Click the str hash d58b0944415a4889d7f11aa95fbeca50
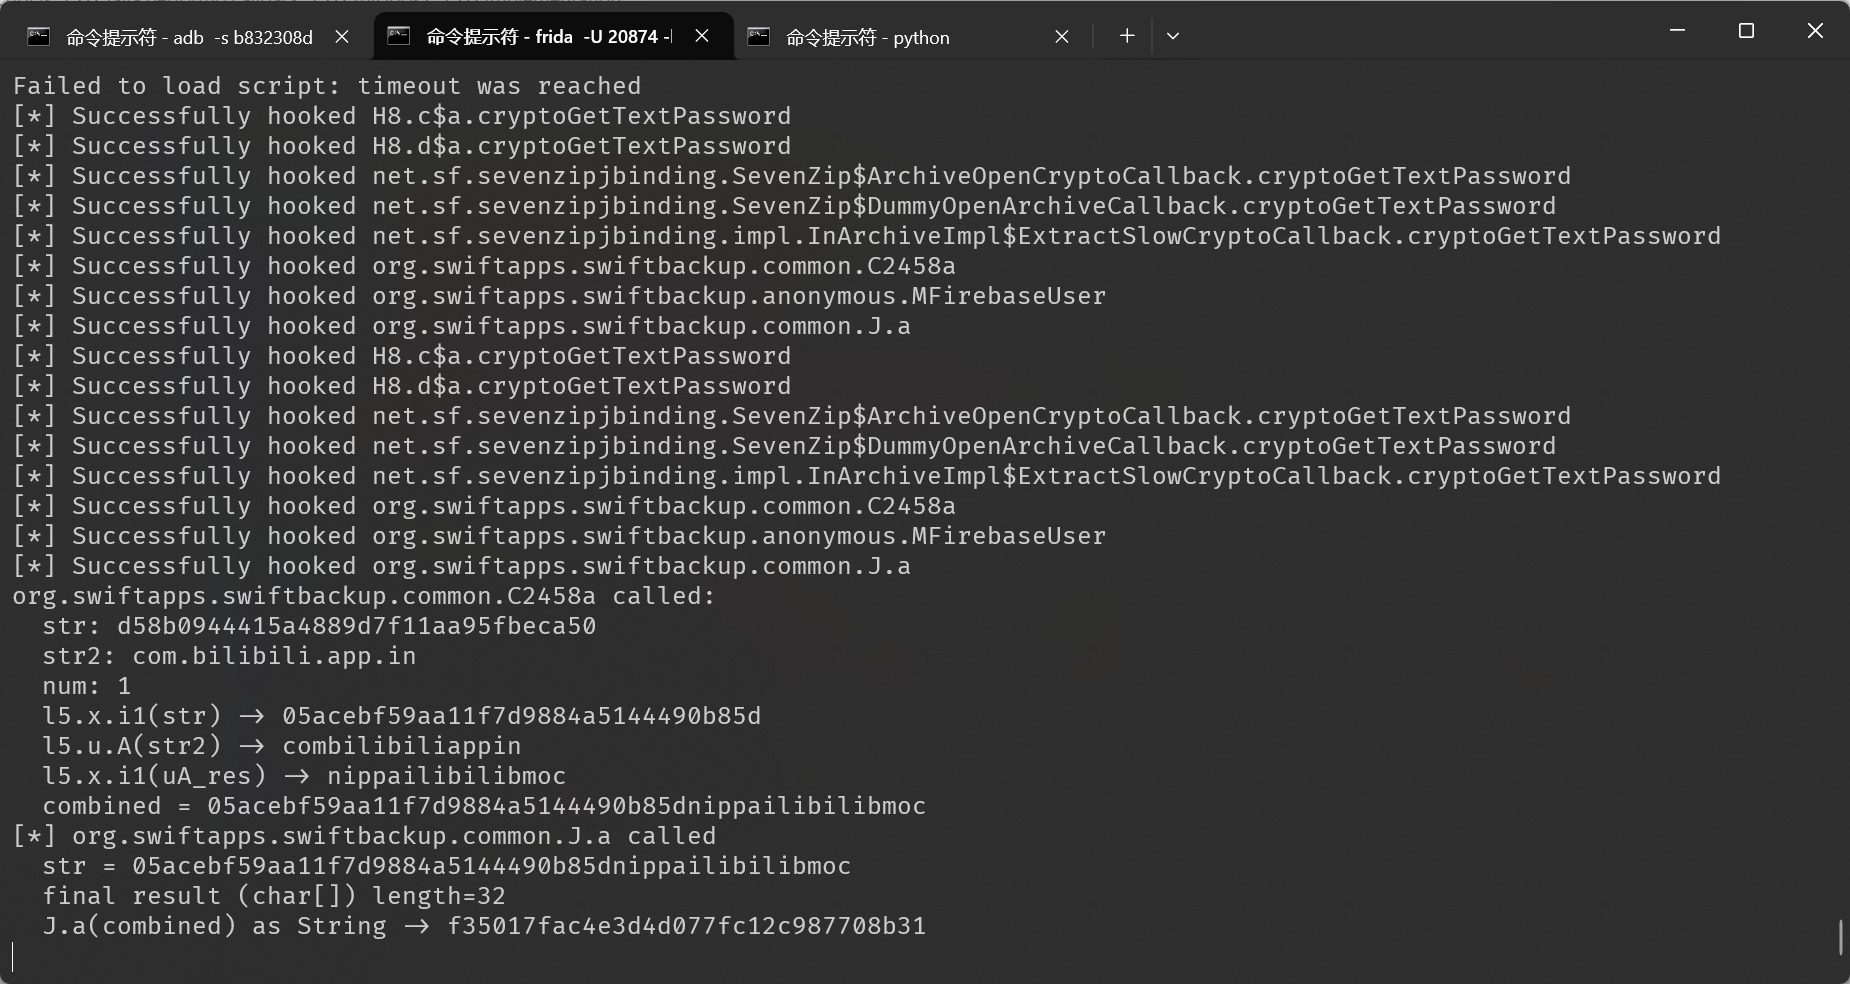The height and width of the screenshot is (984, 1850). pyautogui.click(x=356, y=626)
